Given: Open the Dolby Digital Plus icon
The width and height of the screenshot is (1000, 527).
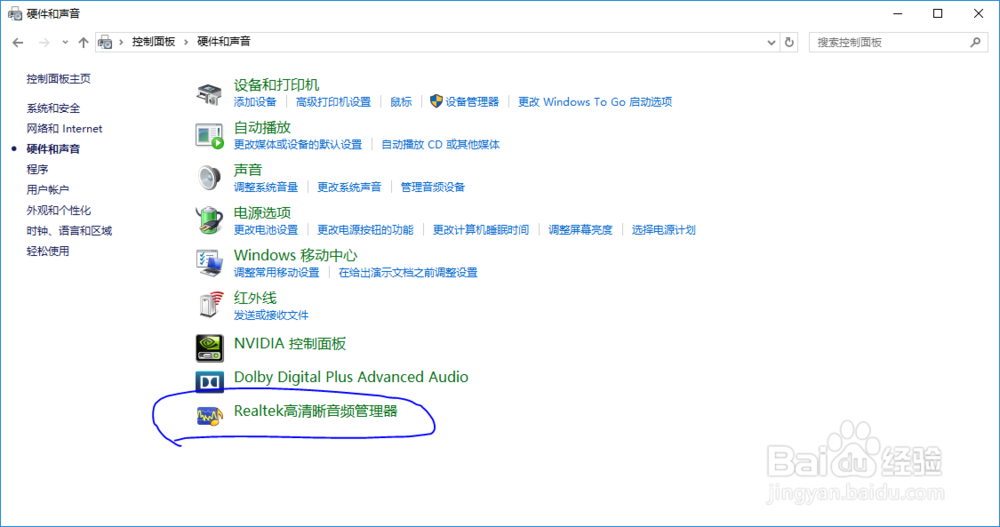Looking at the screenshot, I should 209,382.
